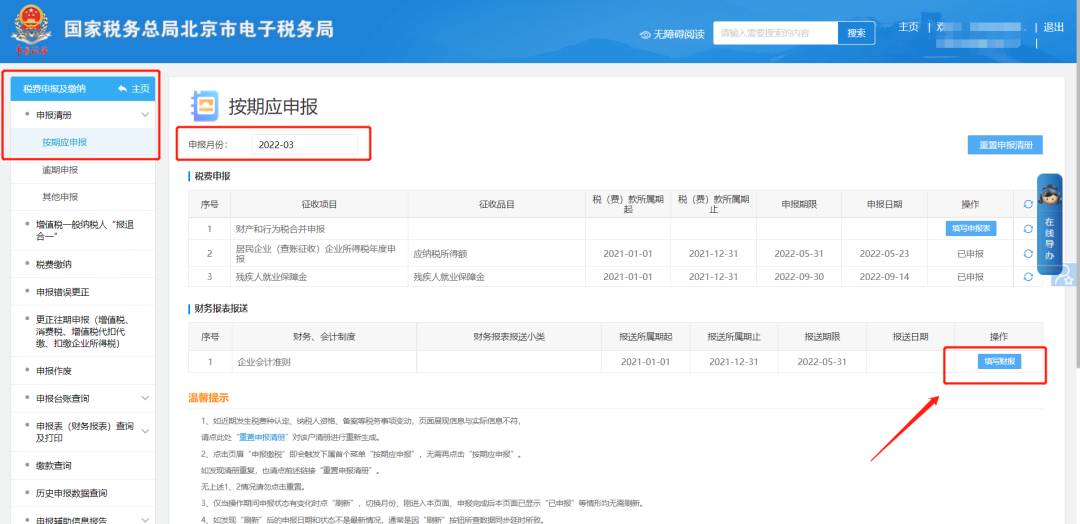Collapse the 申报清册 sidebar section
Viewport: 1080px width, 524px height.
click(x=145, y=115)
